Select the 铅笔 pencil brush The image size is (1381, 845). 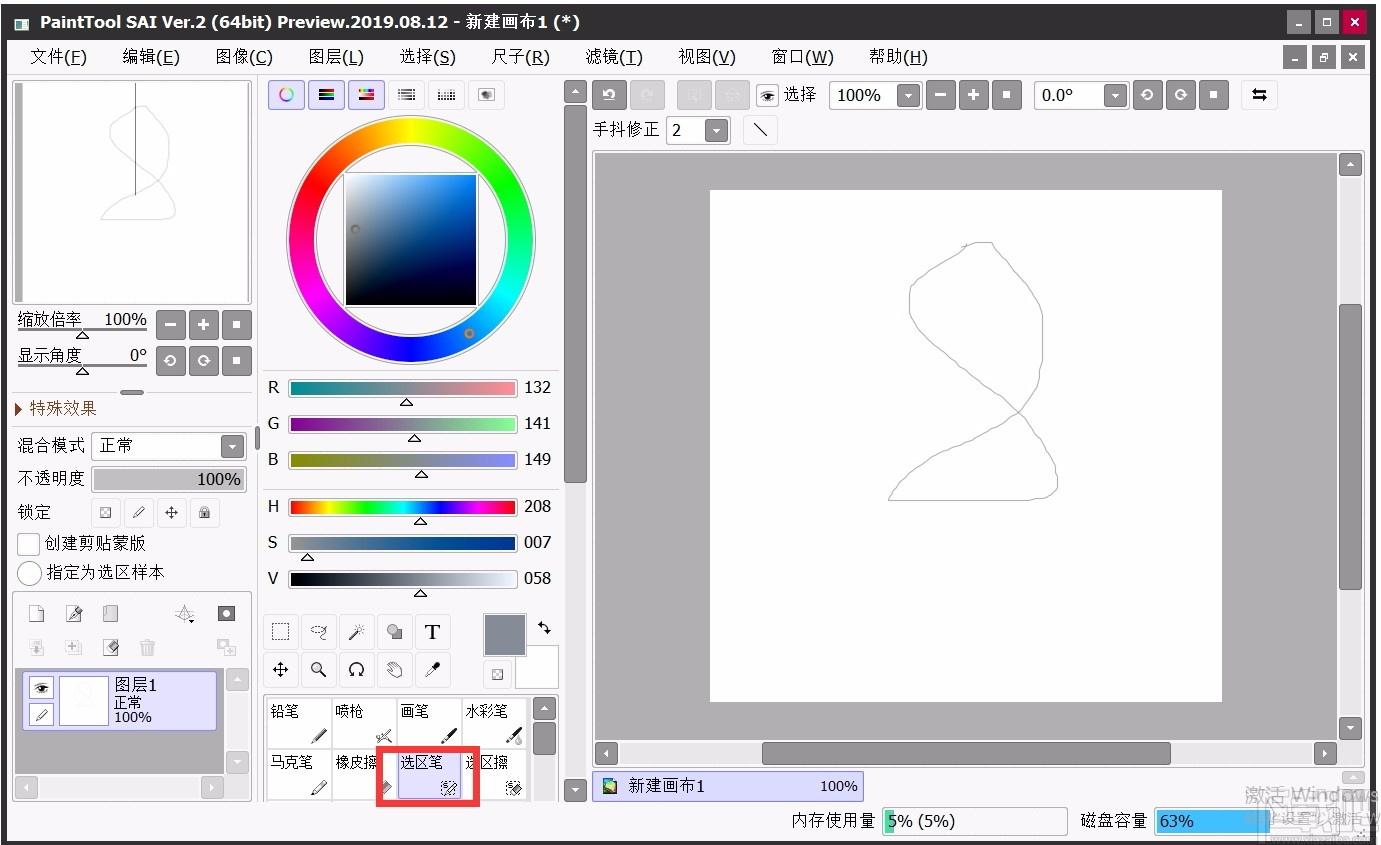tap(298, 723)
